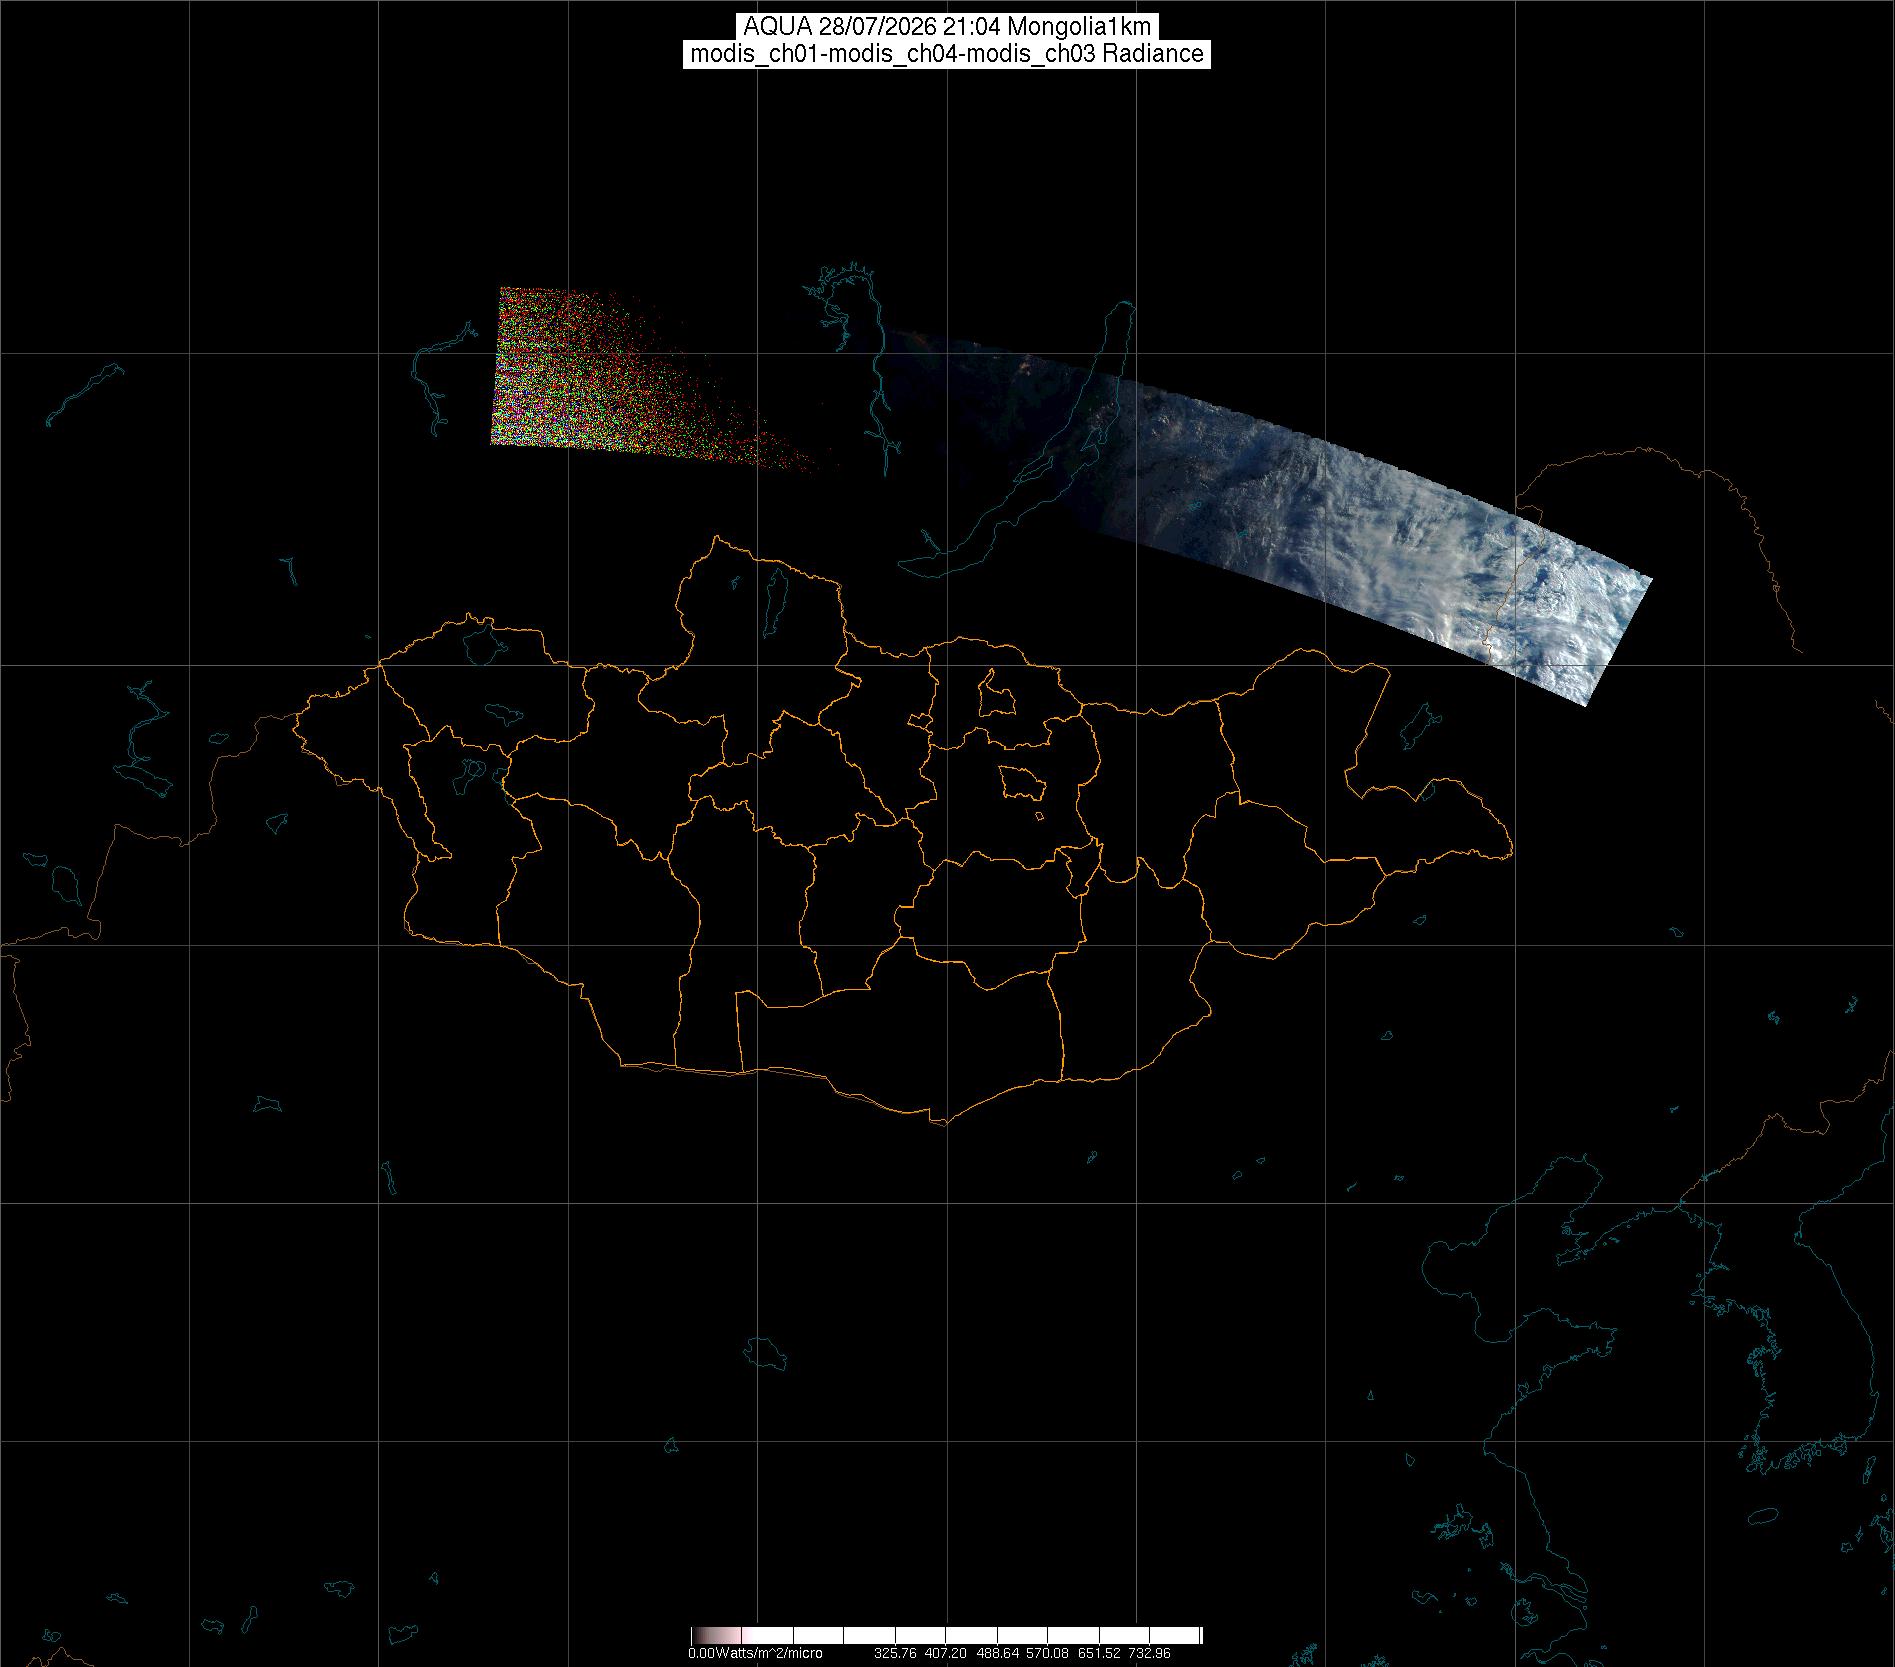
Task: Click the "0.00Watts/m^2/micro" scale label
Action: 755,1653
